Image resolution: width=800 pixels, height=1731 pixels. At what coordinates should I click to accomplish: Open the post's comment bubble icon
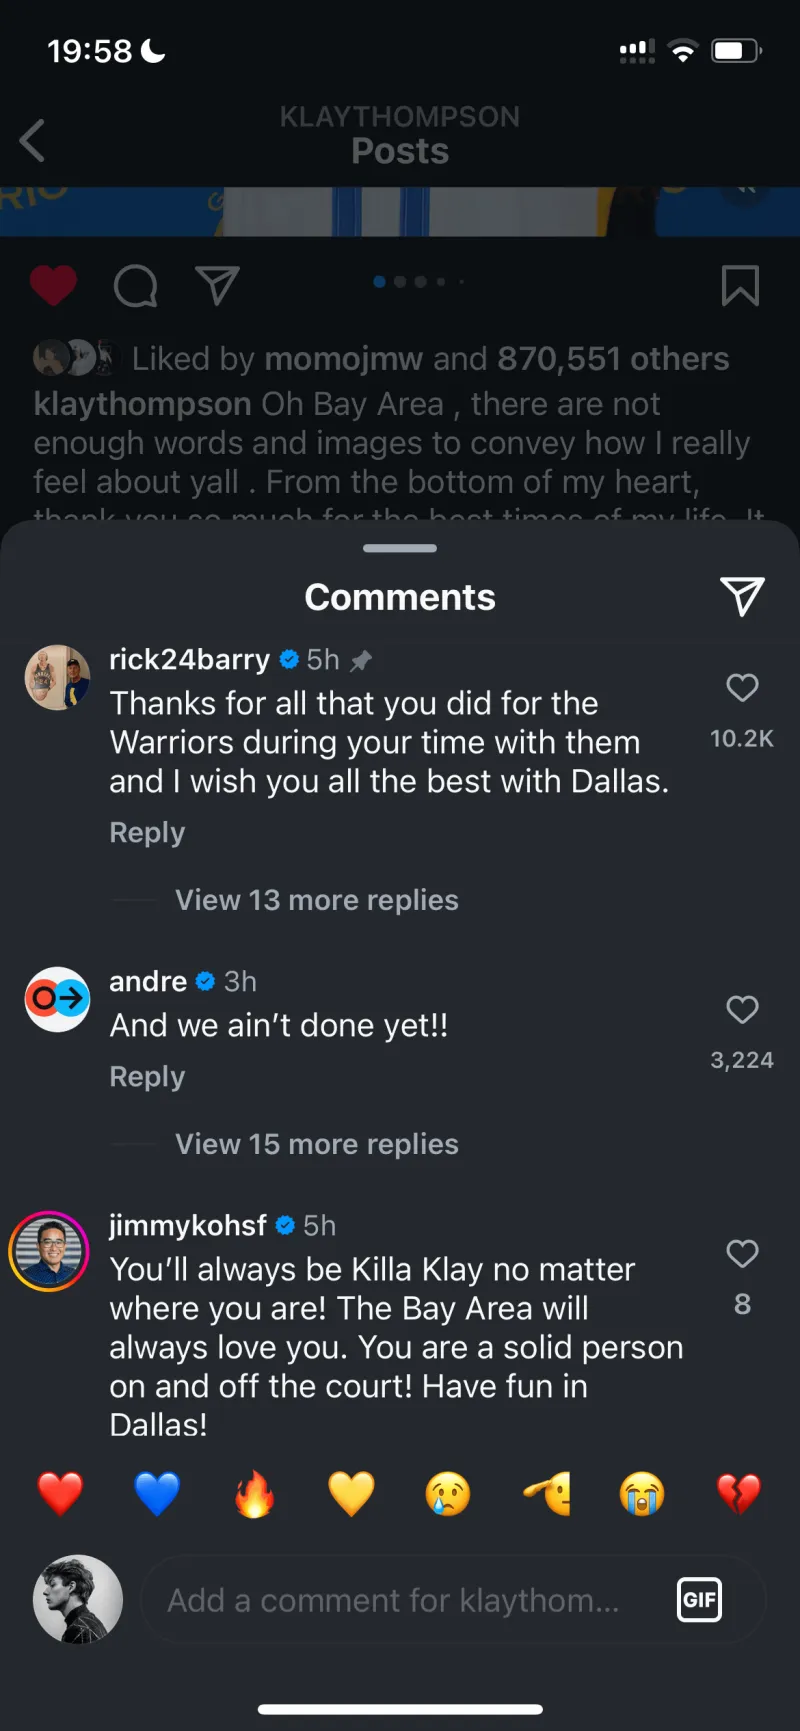(x=135, y=286)
